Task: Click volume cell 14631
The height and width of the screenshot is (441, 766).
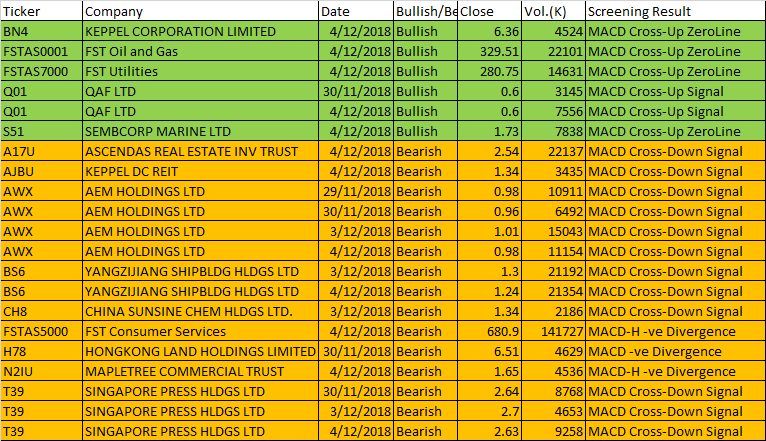Action: tap(553, 71)
